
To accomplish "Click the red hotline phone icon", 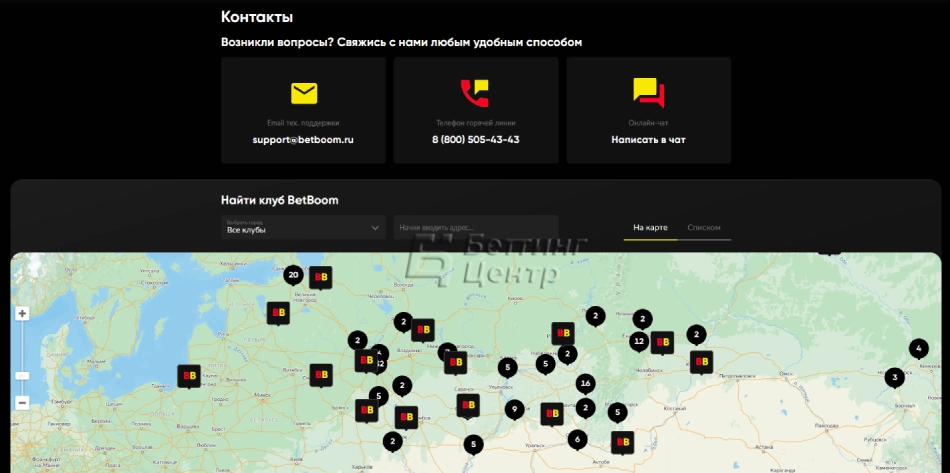I will click(x=475, y=93).
